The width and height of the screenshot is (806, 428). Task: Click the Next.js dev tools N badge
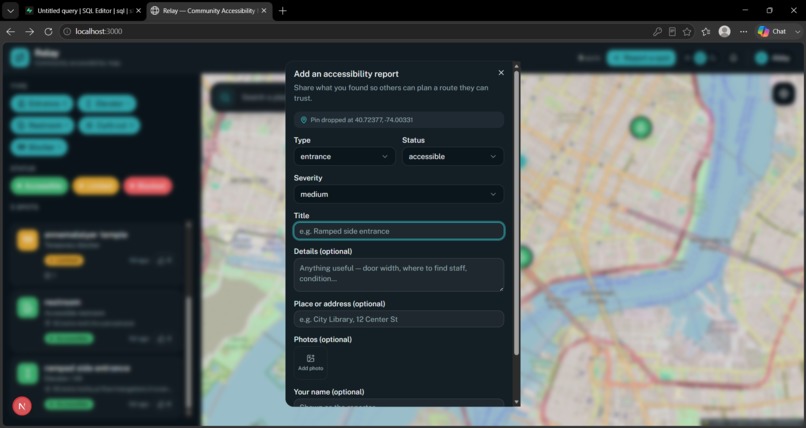click(22, 406)
